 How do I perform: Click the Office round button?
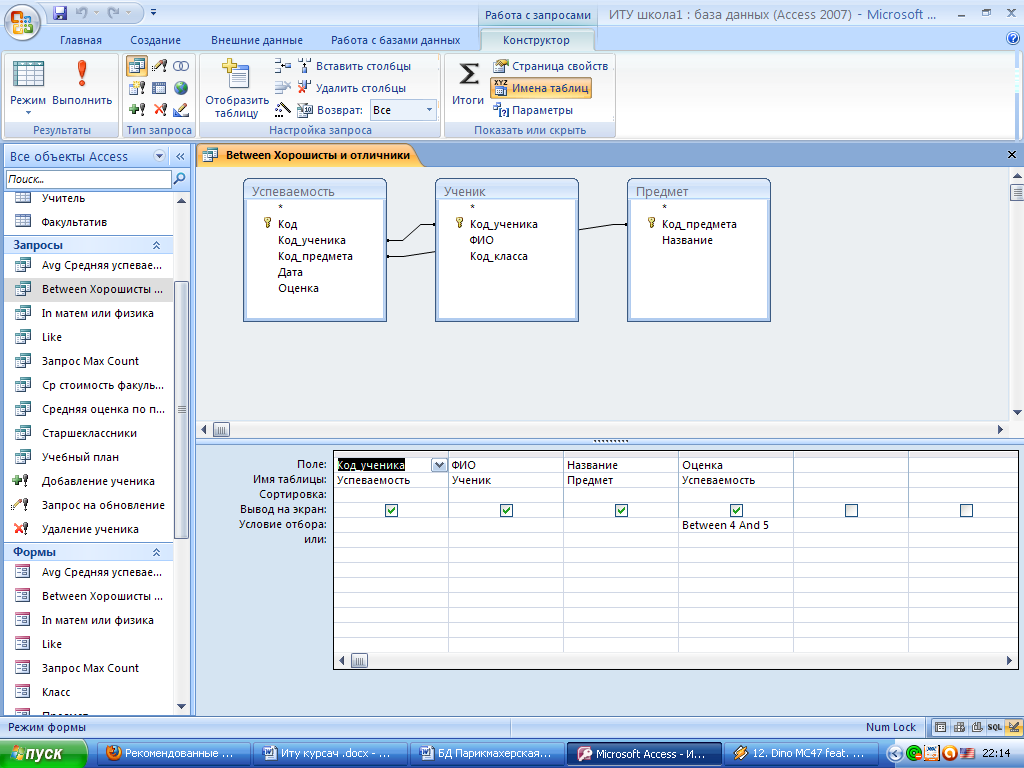(22, 23)
